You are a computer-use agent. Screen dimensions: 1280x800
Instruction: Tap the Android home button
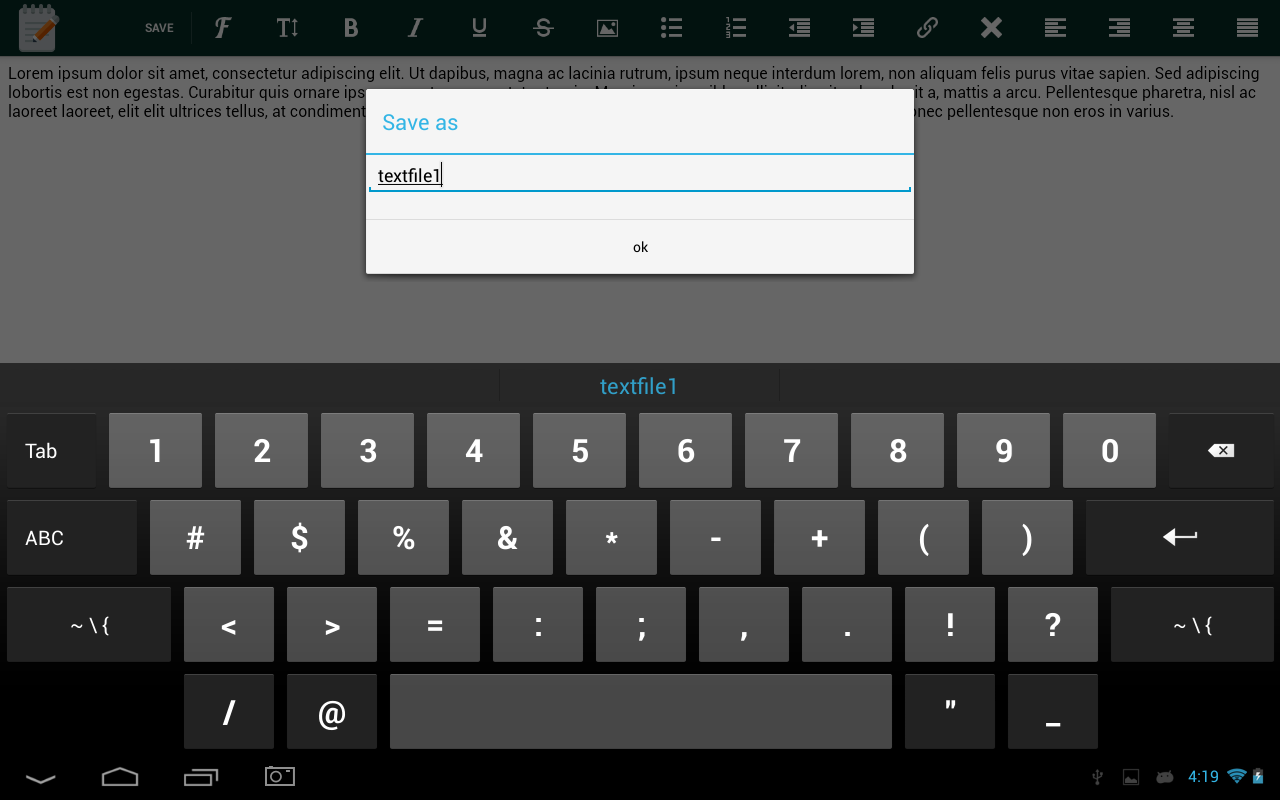click(120, 776)
